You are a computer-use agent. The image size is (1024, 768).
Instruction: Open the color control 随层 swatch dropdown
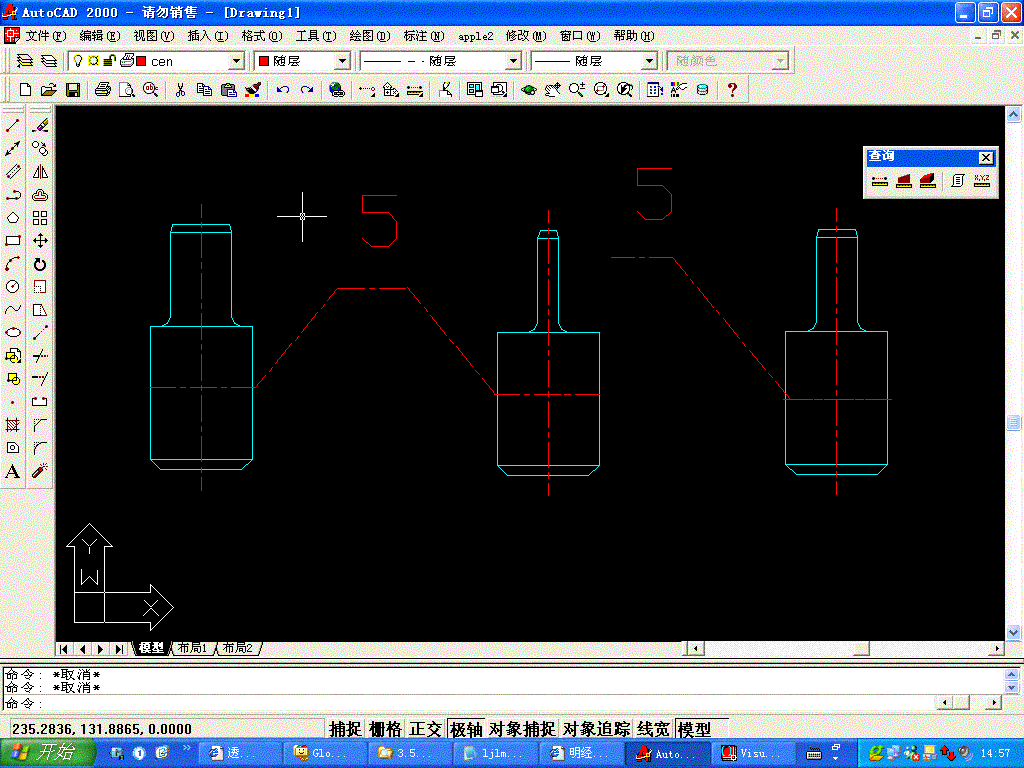click(343, 61)
